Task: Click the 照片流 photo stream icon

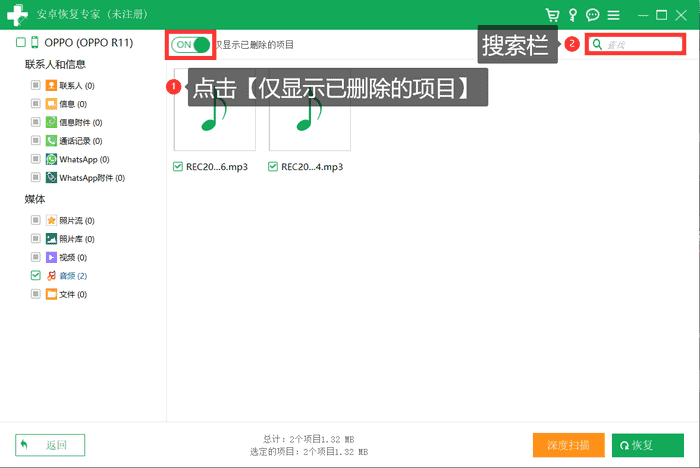Action: pyautogui.click(x=51, y=220)
